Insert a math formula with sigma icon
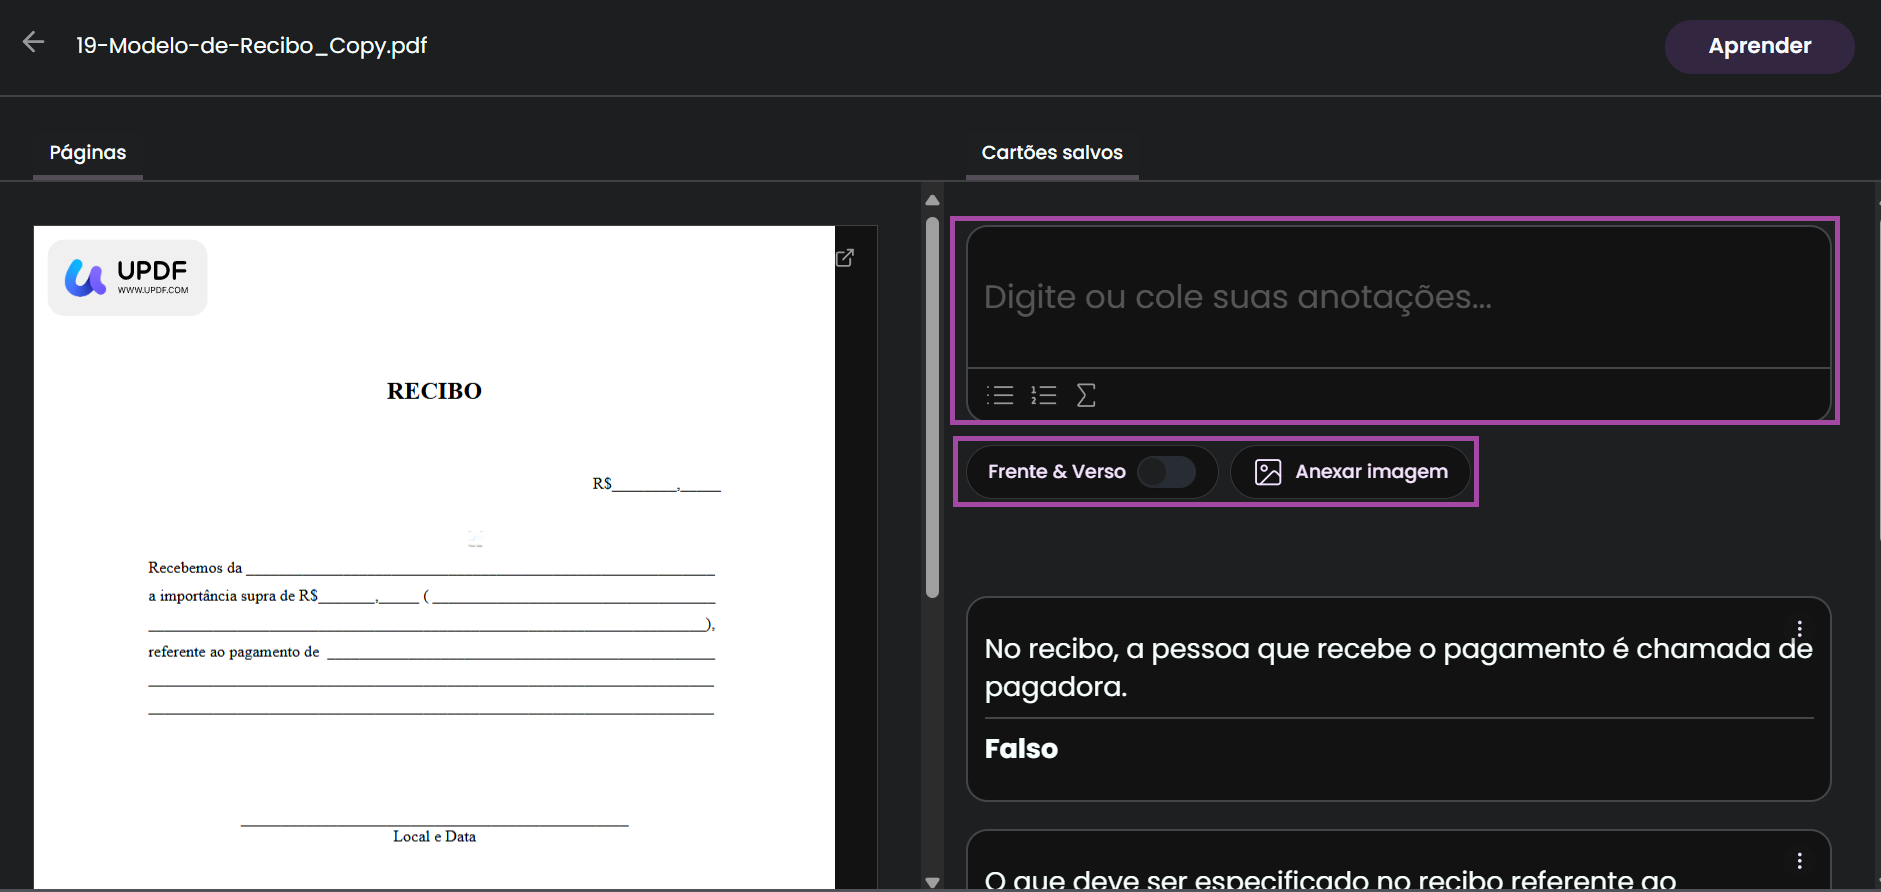Viewport: 1881px width, 892px height. (x=1086, y=395)
